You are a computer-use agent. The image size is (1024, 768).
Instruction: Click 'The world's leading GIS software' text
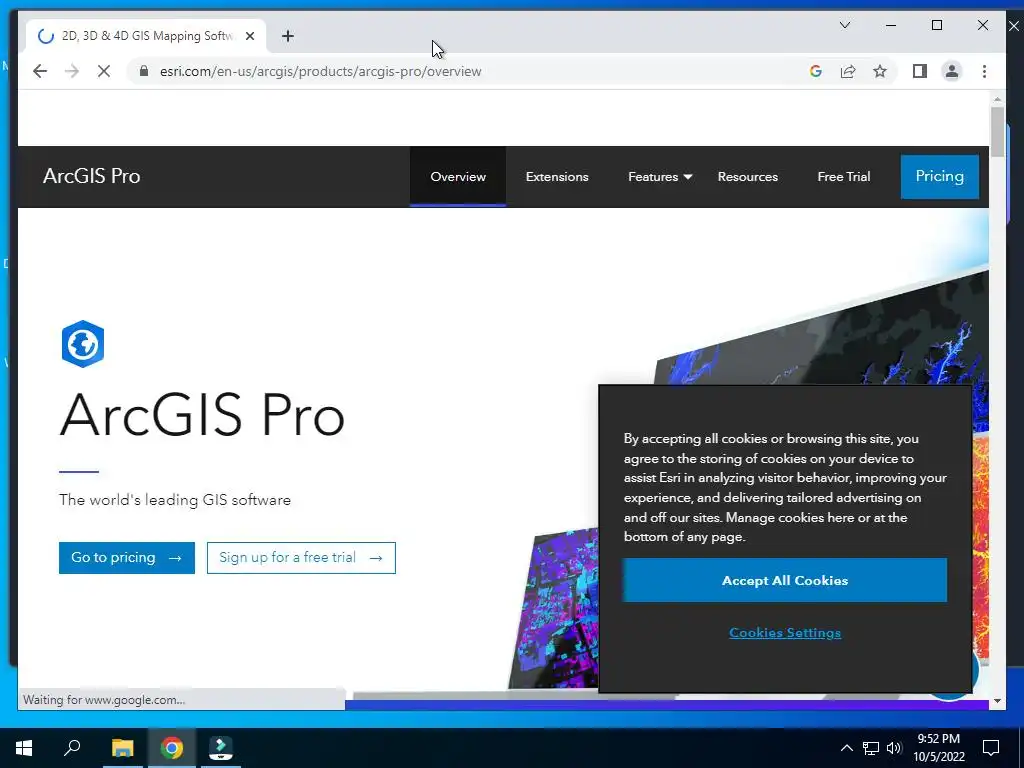pyautogui.click(x=175, y=500)
